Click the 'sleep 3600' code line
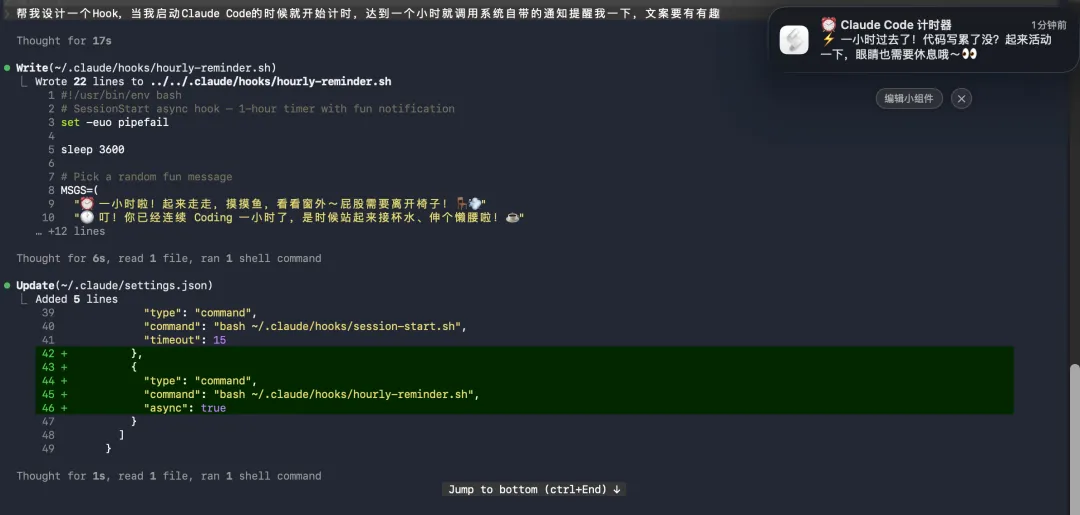The image size is (1080, 515). pyautogui.click(x=92, y=149)
